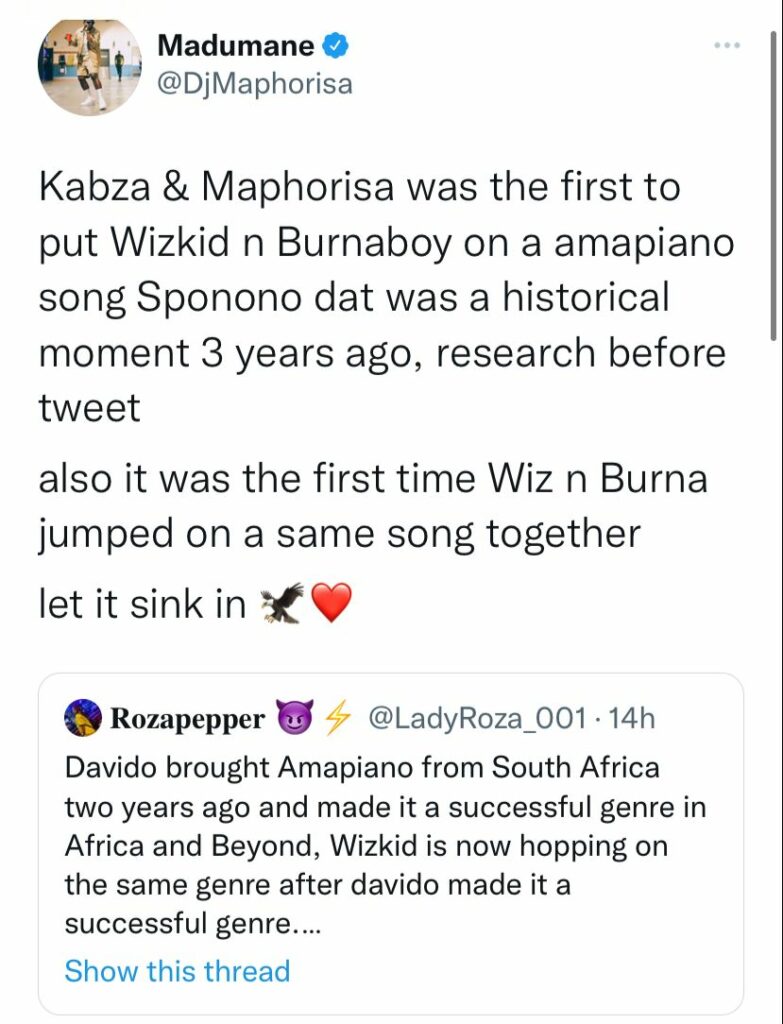Click the vertical scrollbar on the right edge
This screenshot has width=783, height=1024.
[x=774, y=185]
